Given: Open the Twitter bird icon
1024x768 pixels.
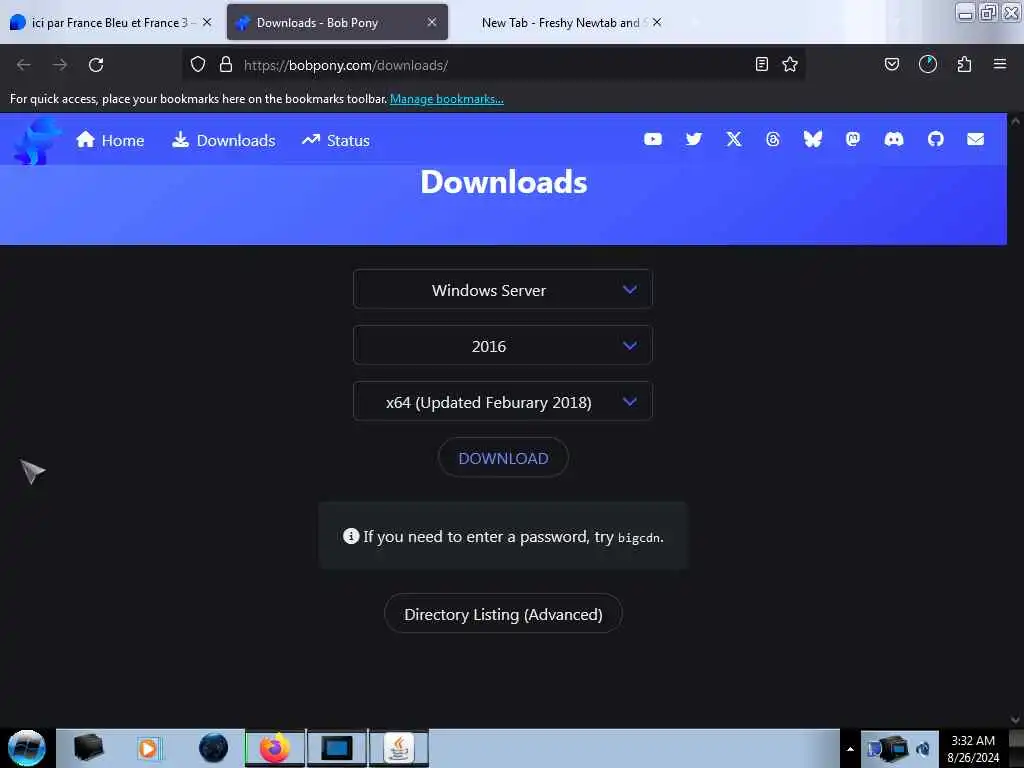Looking at the screenshot, I should (694, 139).
